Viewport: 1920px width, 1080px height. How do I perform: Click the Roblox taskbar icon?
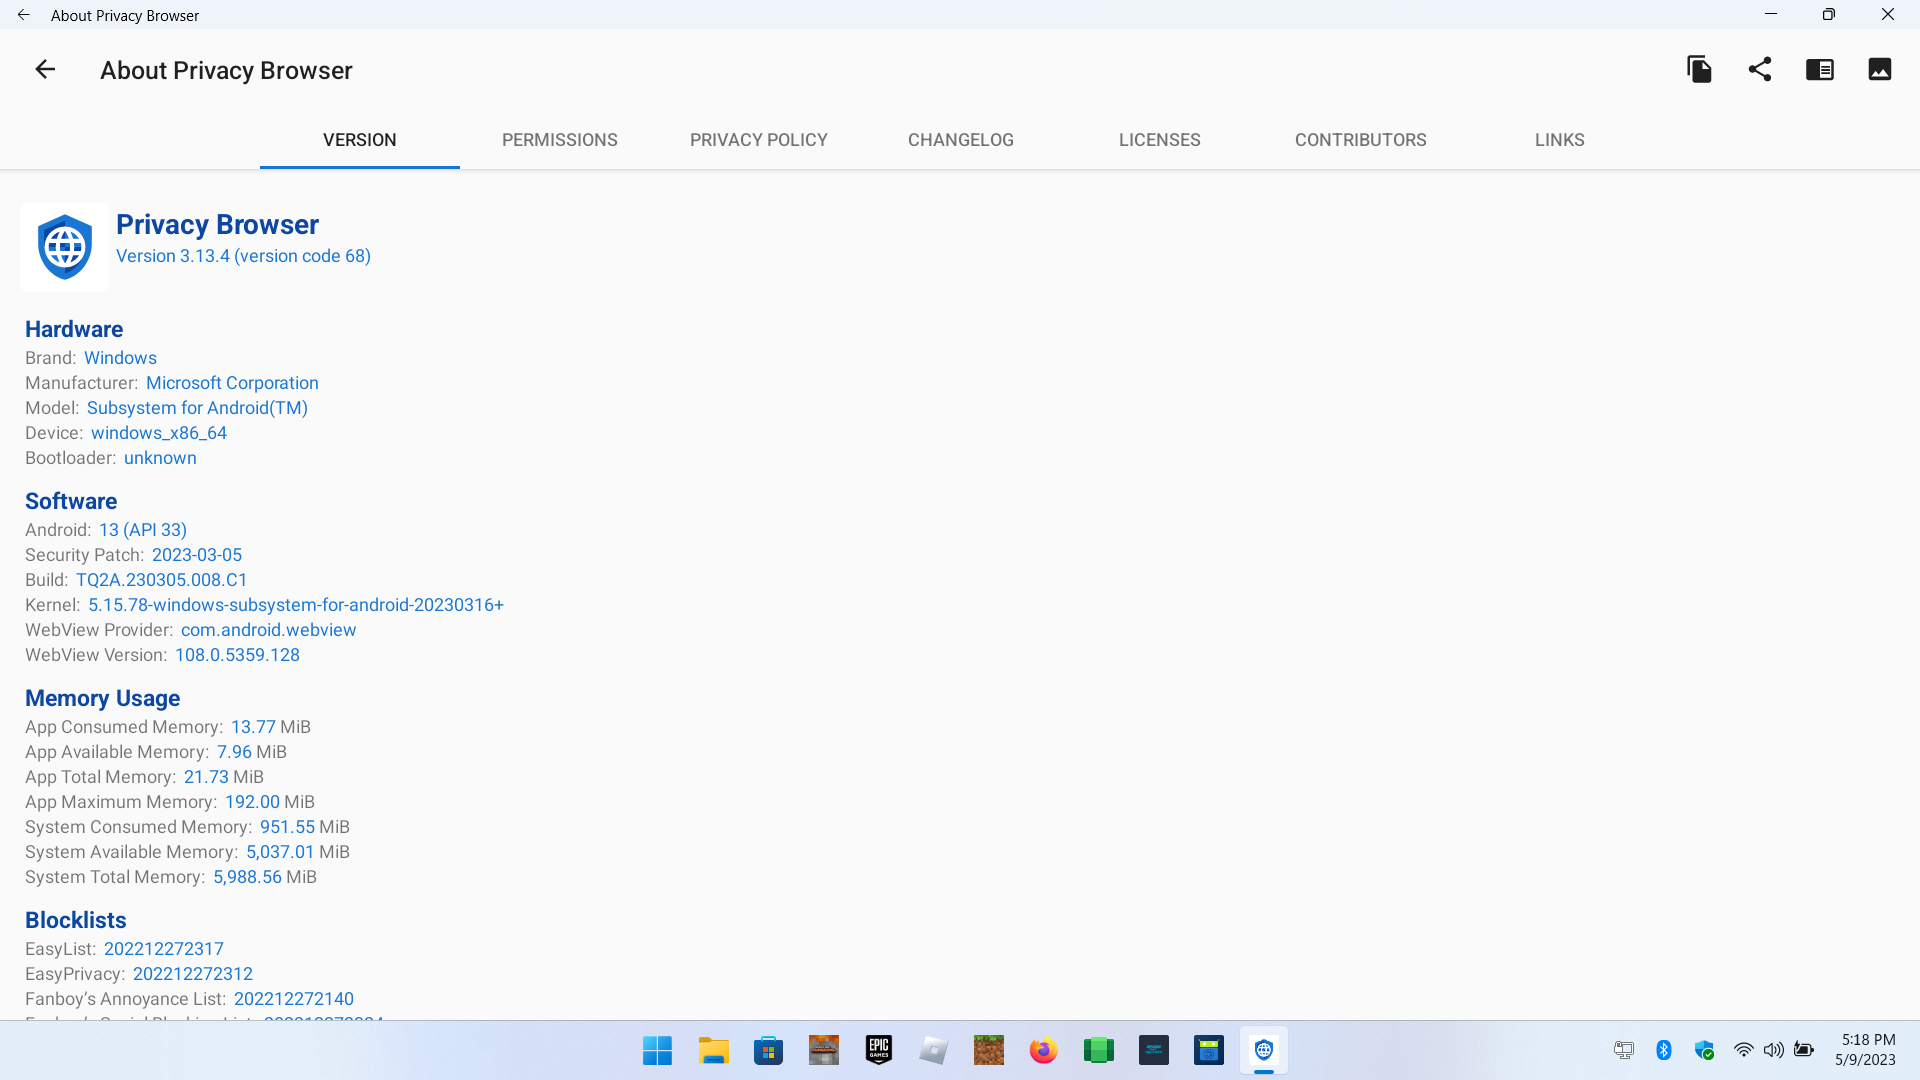[x=933, y=1050]
